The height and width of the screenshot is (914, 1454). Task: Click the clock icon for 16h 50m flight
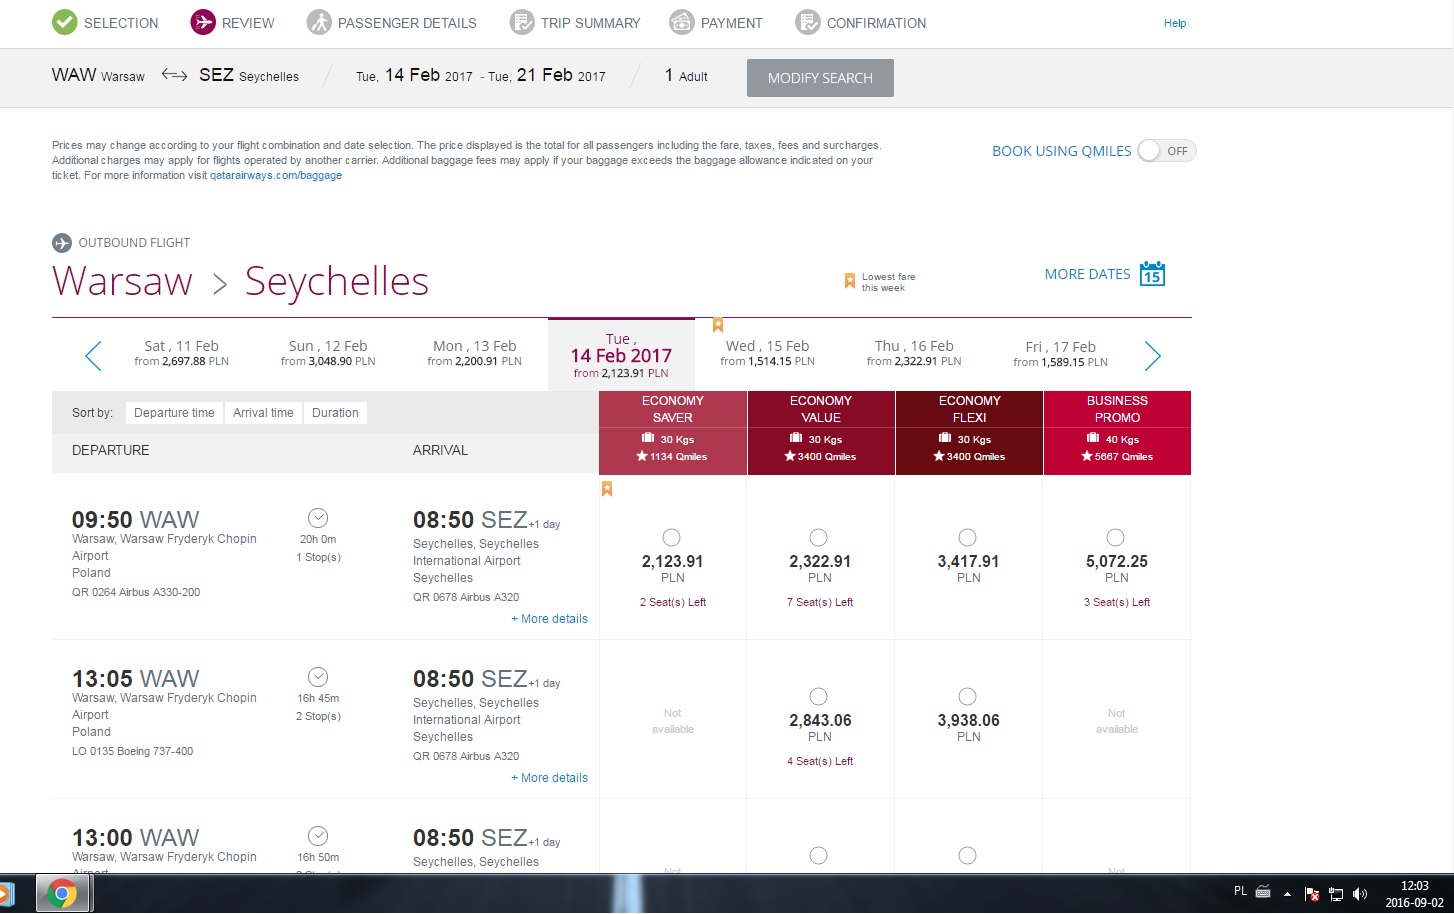tap(318, 836)
